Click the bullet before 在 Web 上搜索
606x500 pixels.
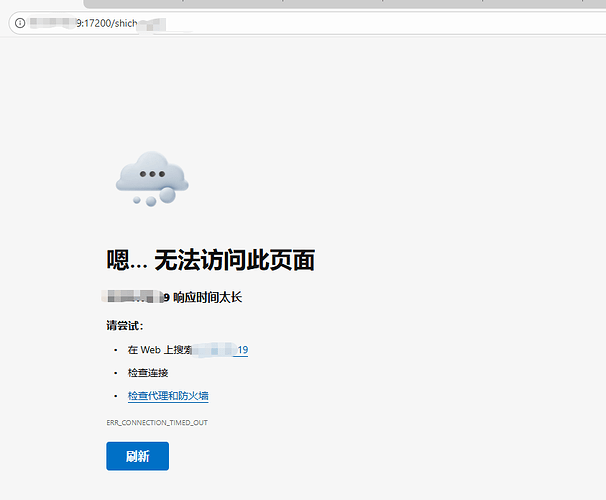pos(115,350)
